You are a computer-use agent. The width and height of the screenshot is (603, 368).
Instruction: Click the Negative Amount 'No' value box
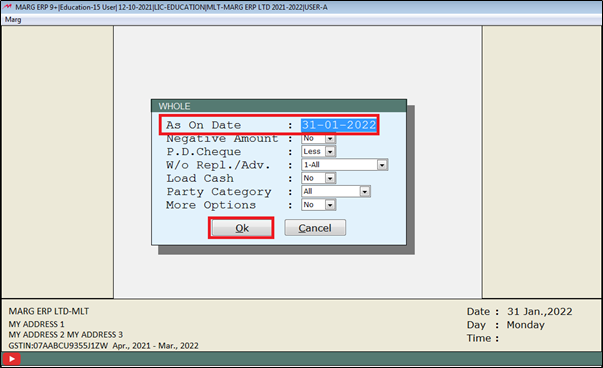318,138
